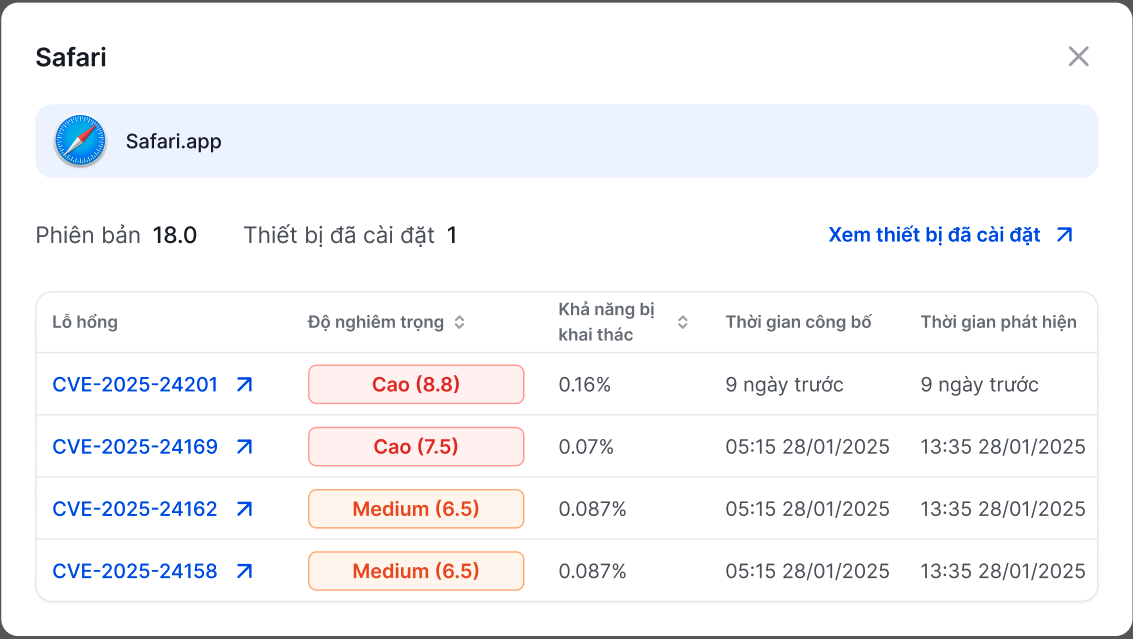This screenshot has width=1133, height=639.
Task: Click arrow icon next to Xem thiết bị đã cài đặt
Action: (x=1065, y=235)
